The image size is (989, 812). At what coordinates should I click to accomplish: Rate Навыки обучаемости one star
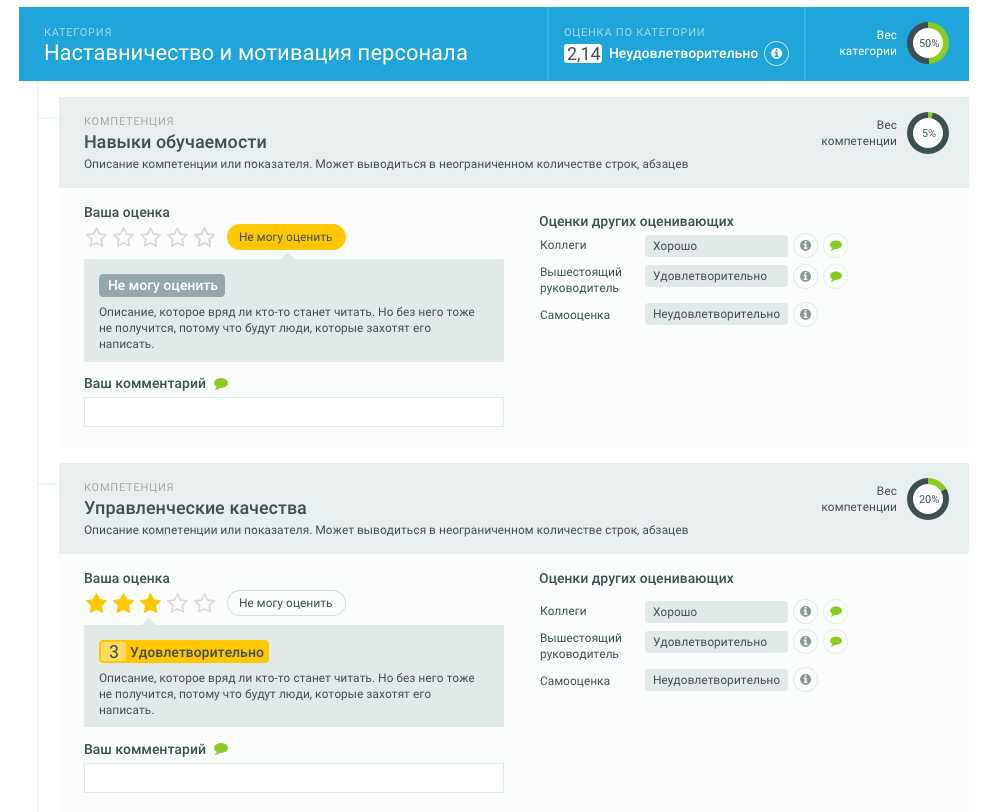(x=97, y=238)
